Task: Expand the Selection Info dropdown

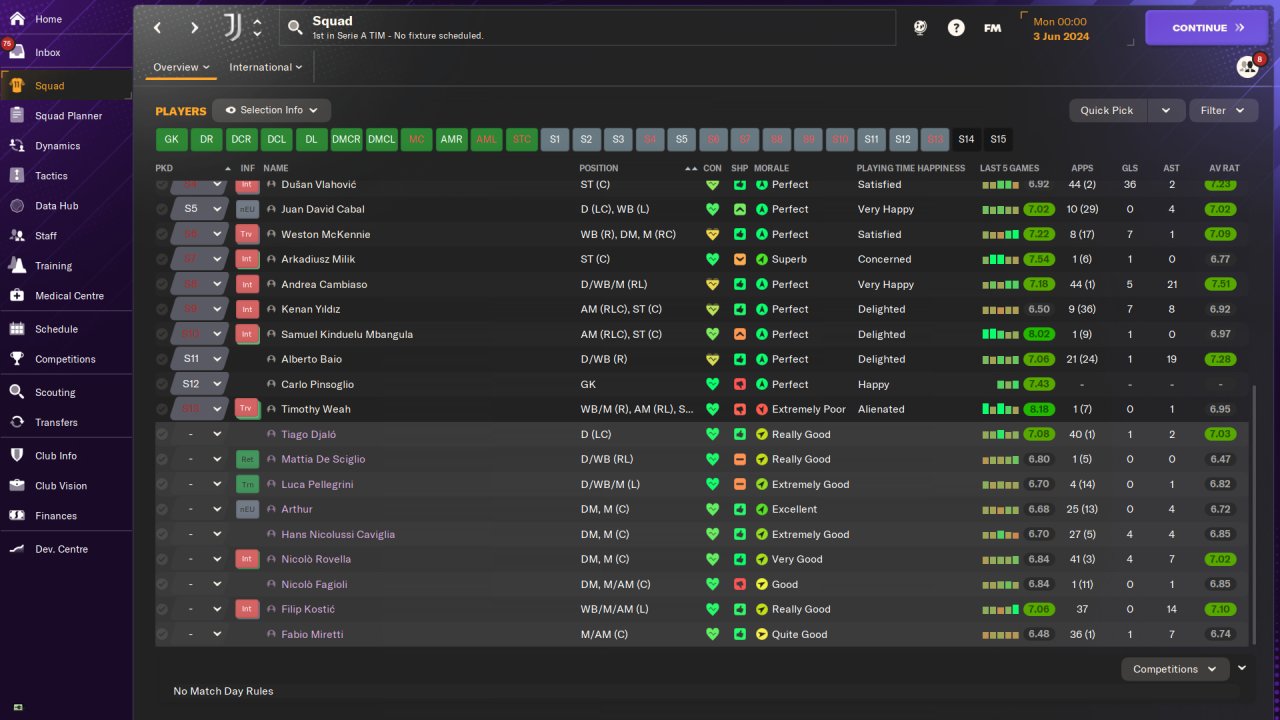Action: click(271, 110)
